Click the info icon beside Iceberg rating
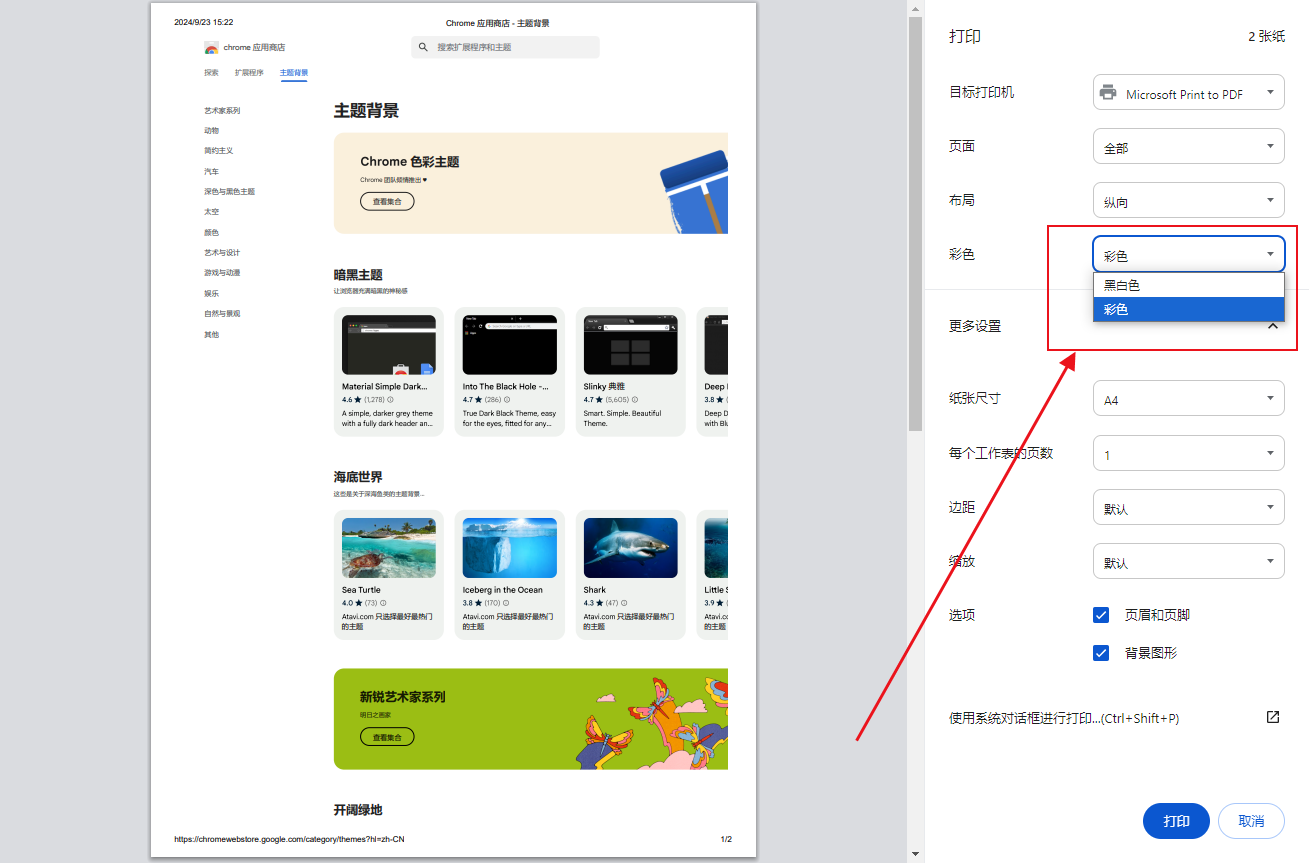 (507, 603)
